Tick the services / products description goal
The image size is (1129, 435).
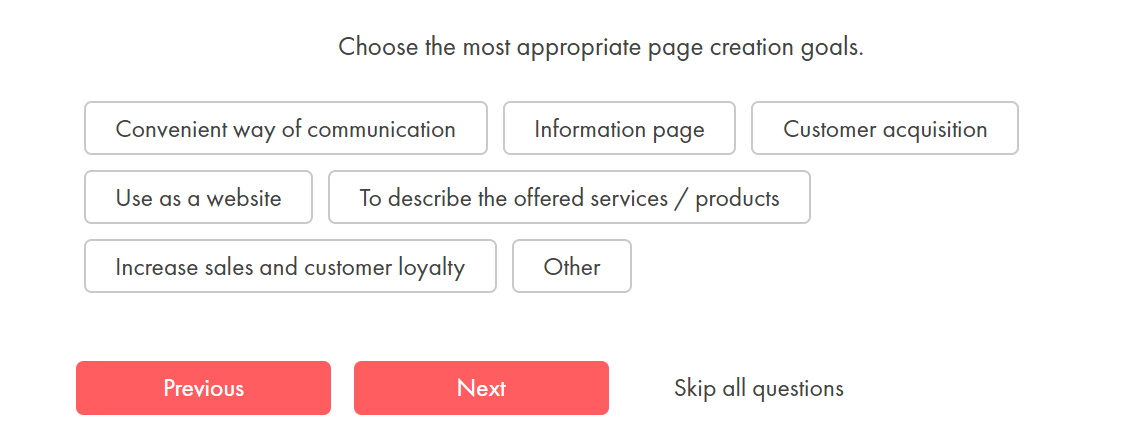click(x=570, y=197)
